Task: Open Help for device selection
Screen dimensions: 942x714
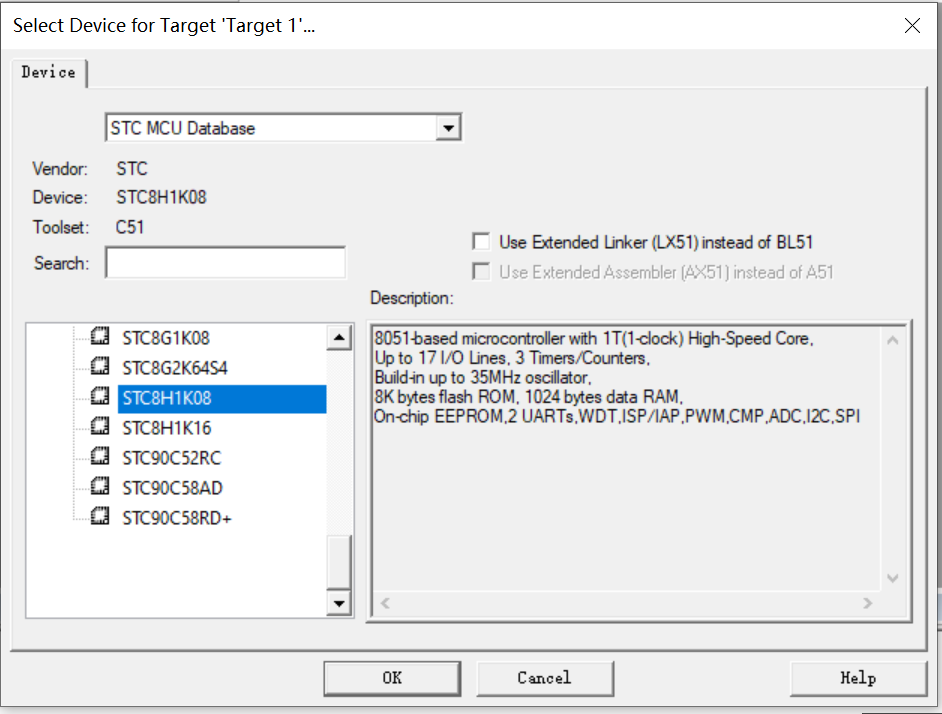Action: click(x=858, y=679)
